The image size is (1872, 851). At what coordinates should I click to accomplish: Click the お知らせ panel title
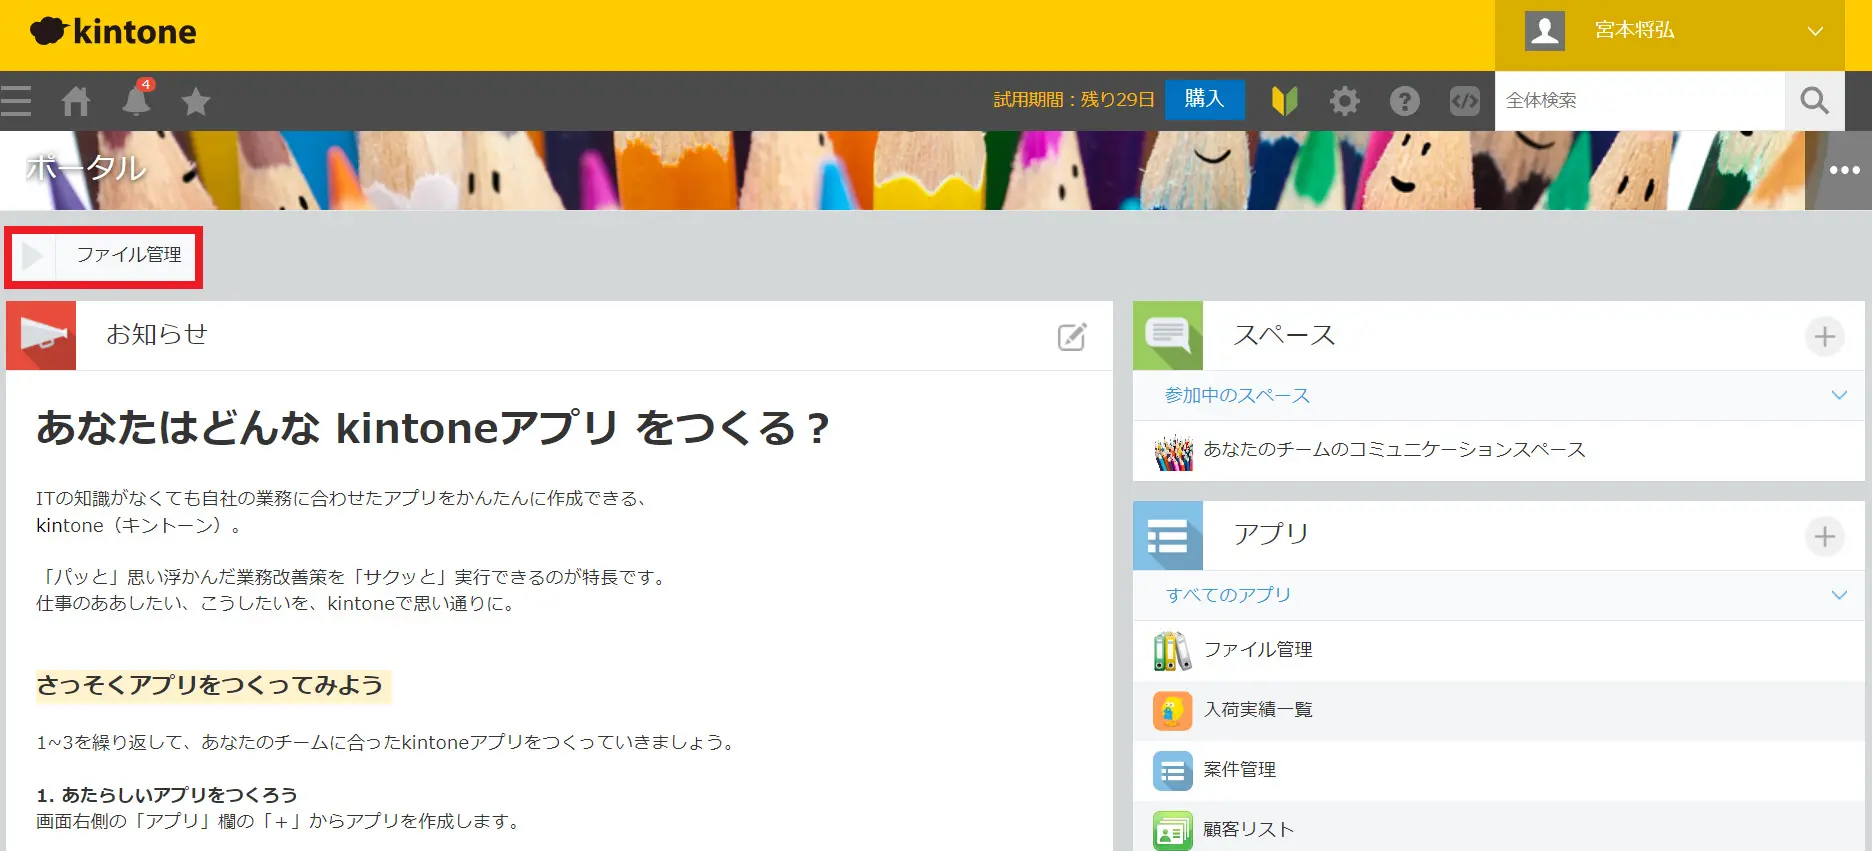157,334
